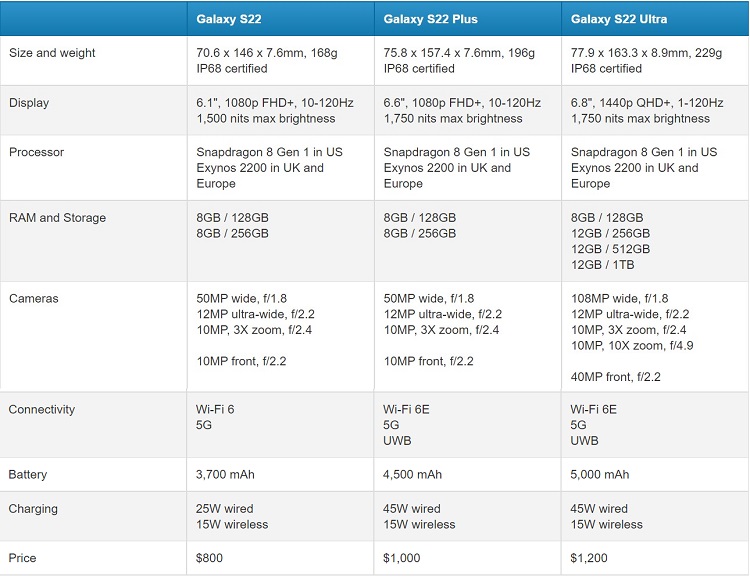The height and width of the screenshot is (586, 750).
Task: Click the 12GB / 1TB storage option
Action: coord(602,265)
